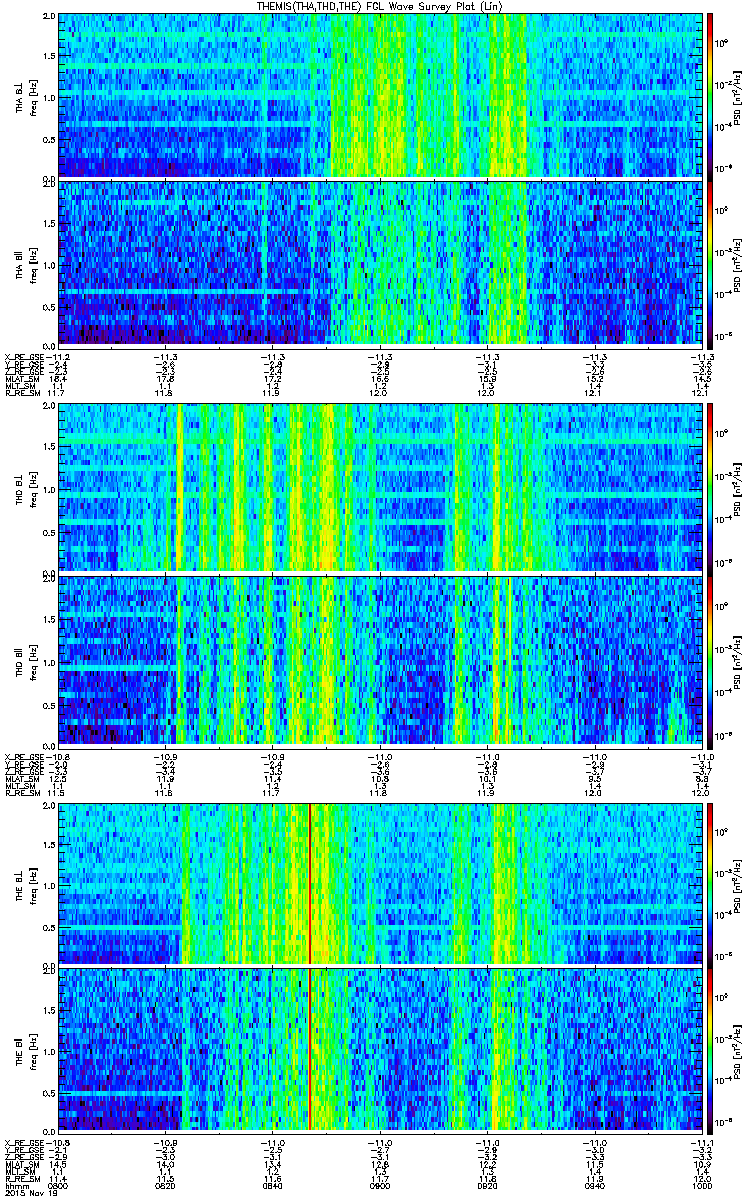Click MLT_SM row label under the THE panels
The height and width of the screenshot is (1200, 750).
(x=20, y=1169)
